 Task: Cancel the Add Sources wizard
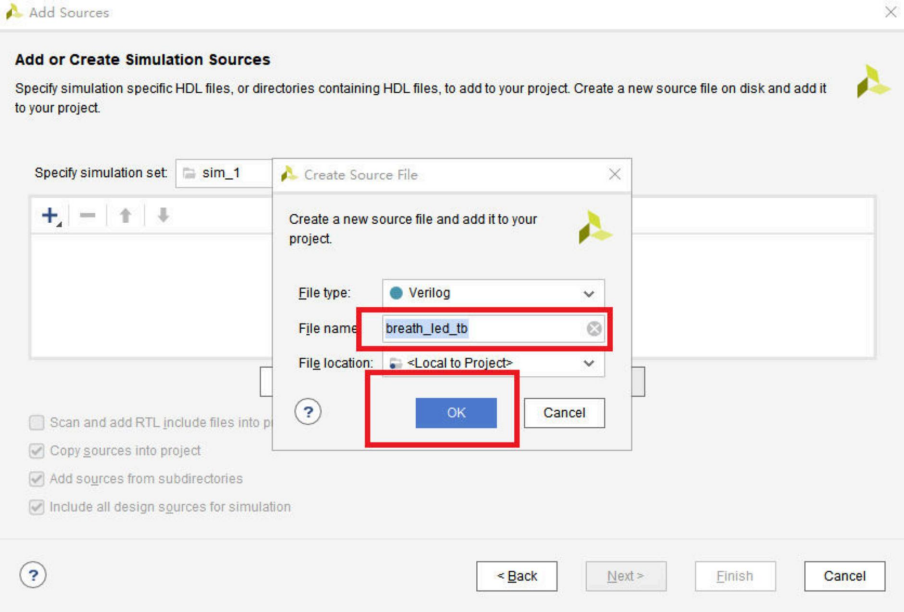tap(844, 576)
